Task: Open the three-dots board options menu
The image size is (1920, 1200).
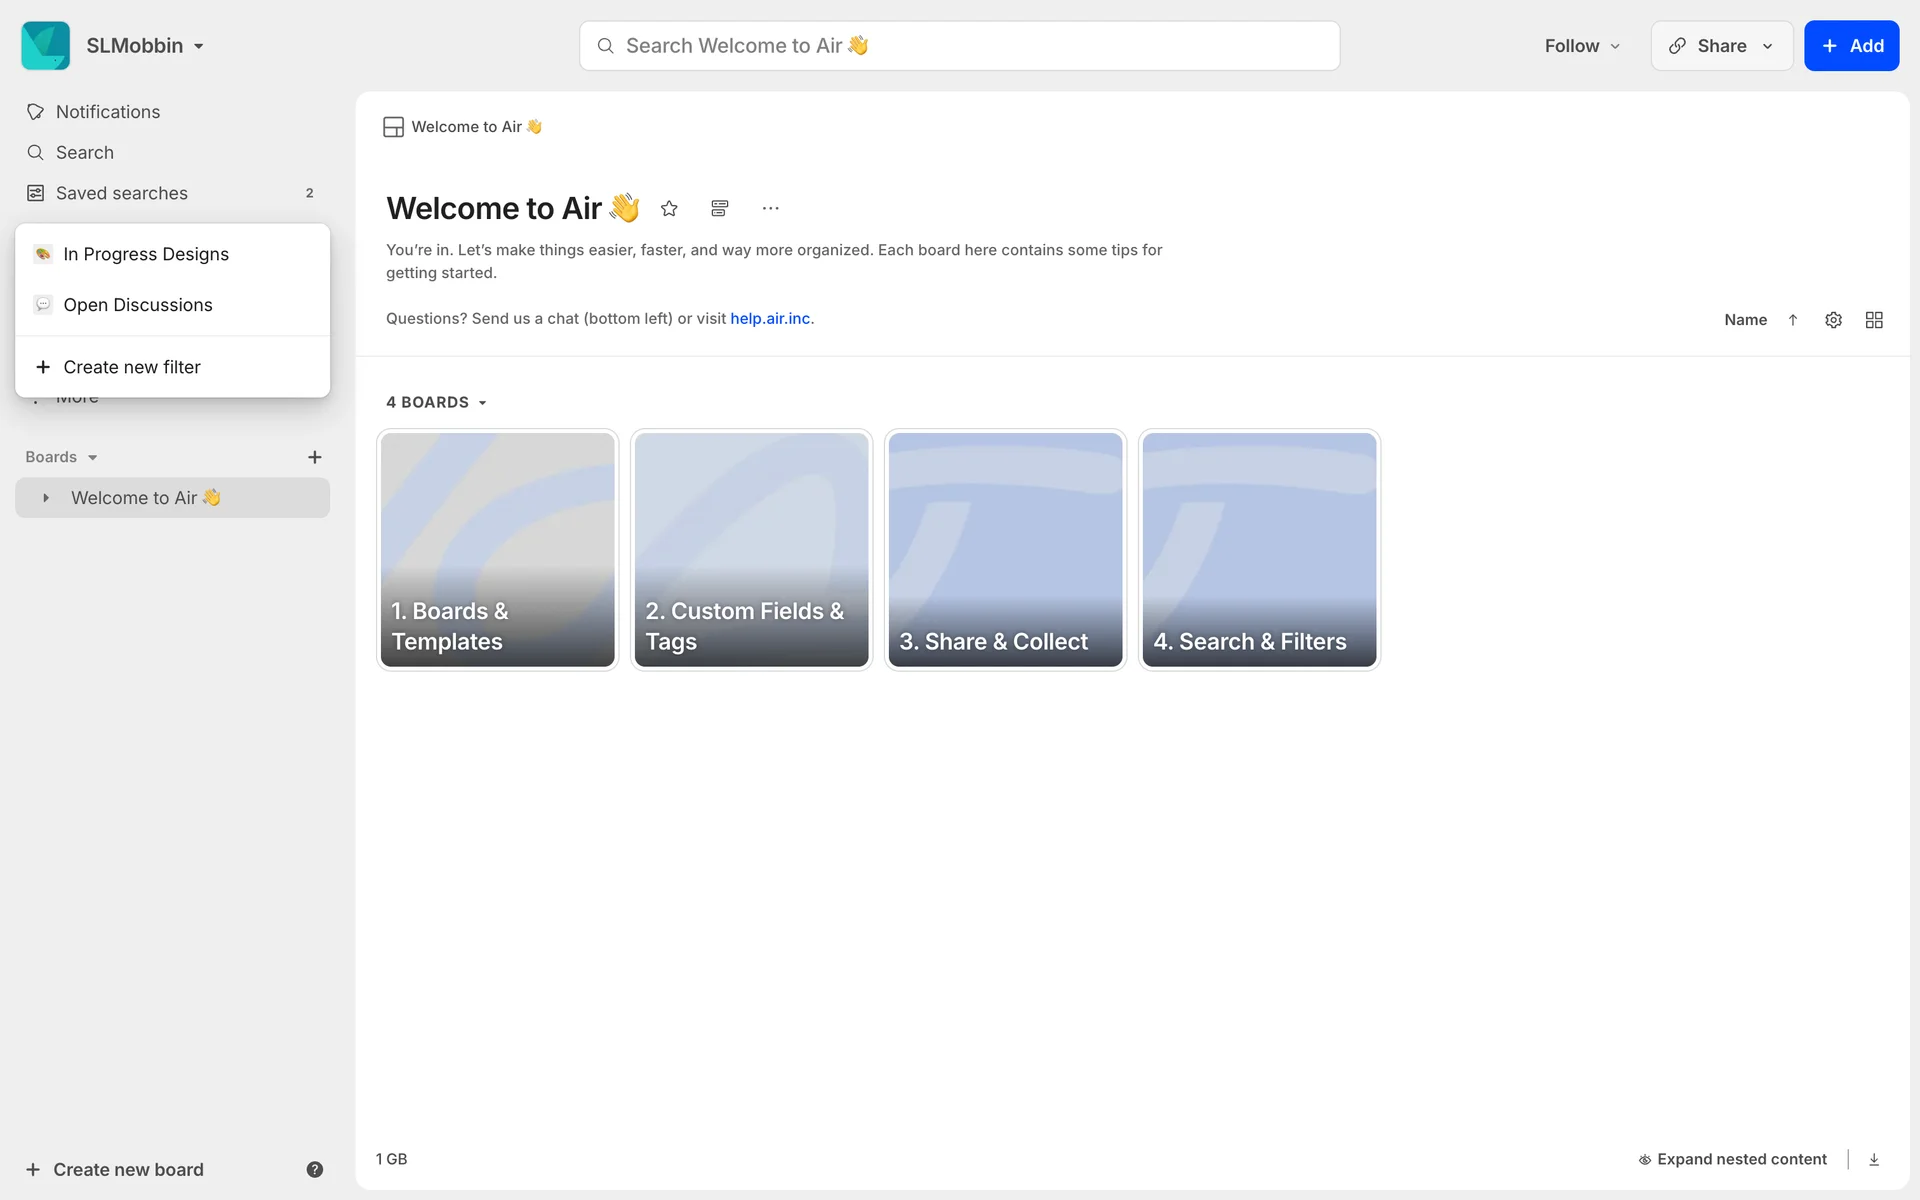Action: (x=770, y=208)
